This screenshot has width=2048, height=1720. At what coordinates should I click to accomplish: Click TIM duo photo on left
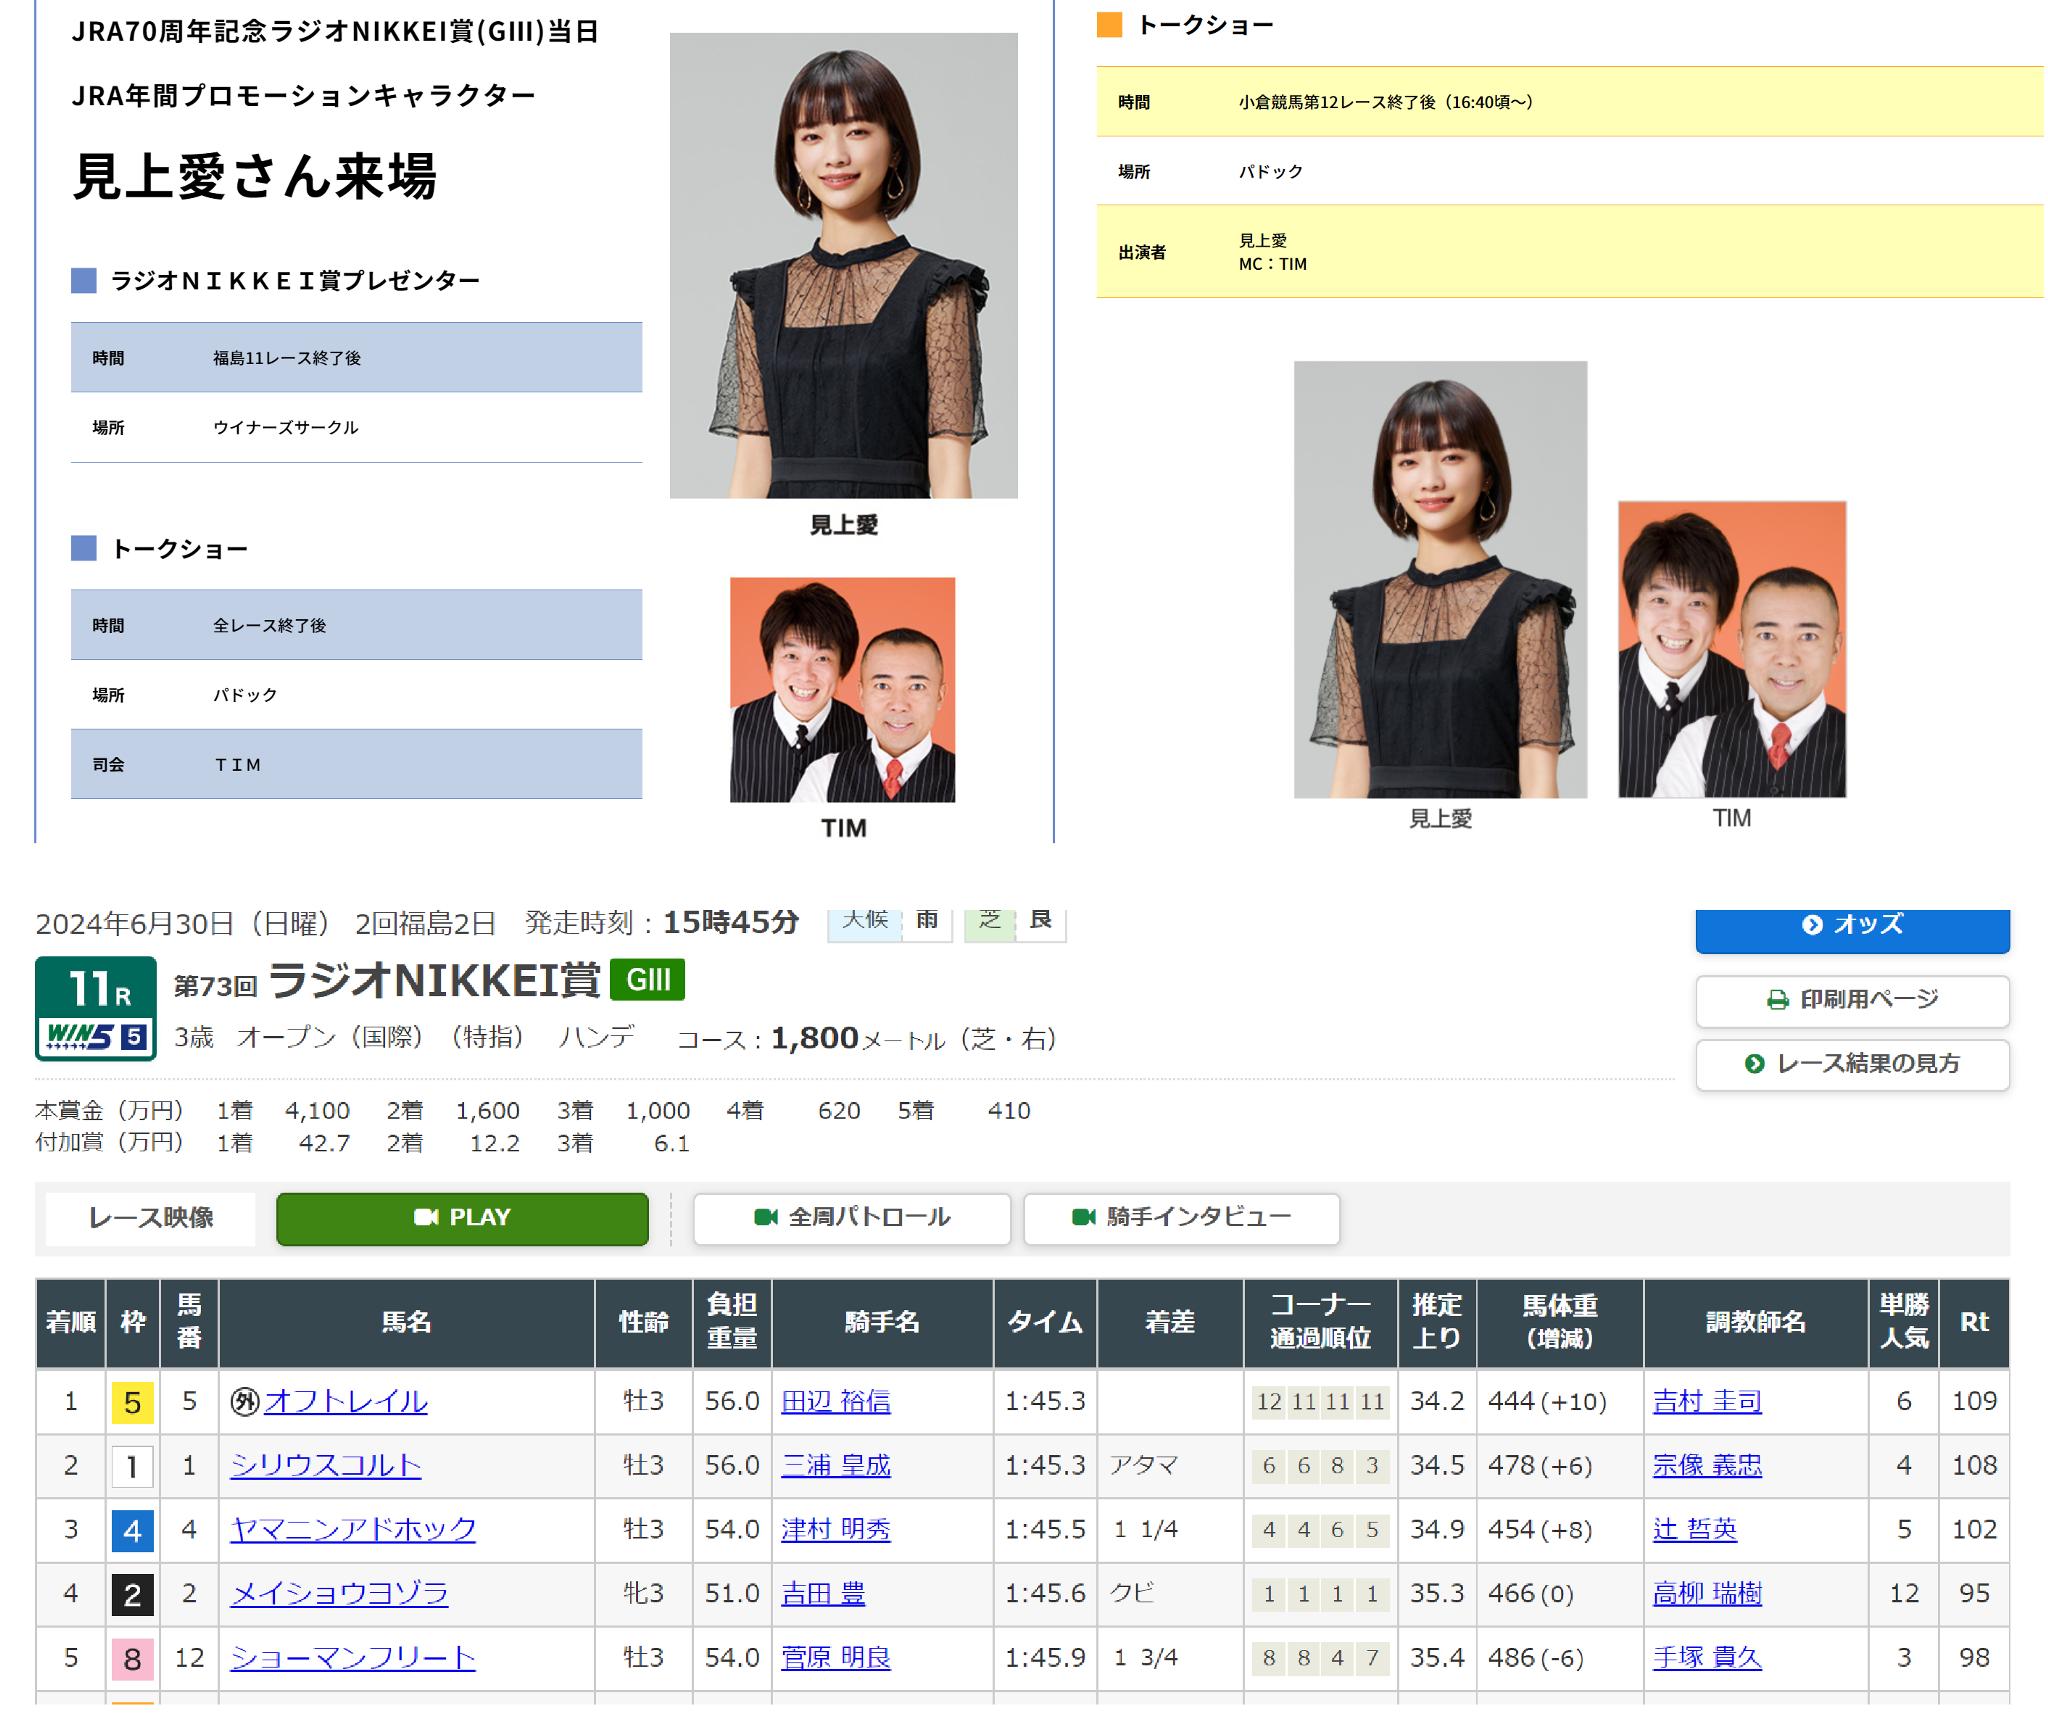click(x=842, y=689)
